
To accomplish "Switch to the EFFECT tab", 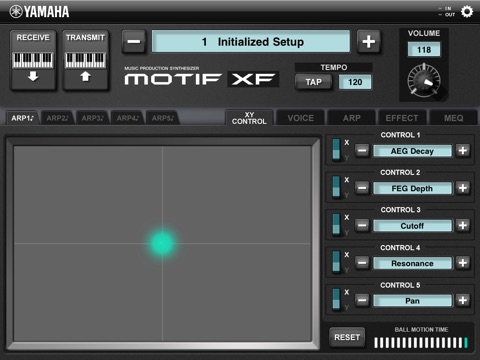I will click(x=402, y=118).
